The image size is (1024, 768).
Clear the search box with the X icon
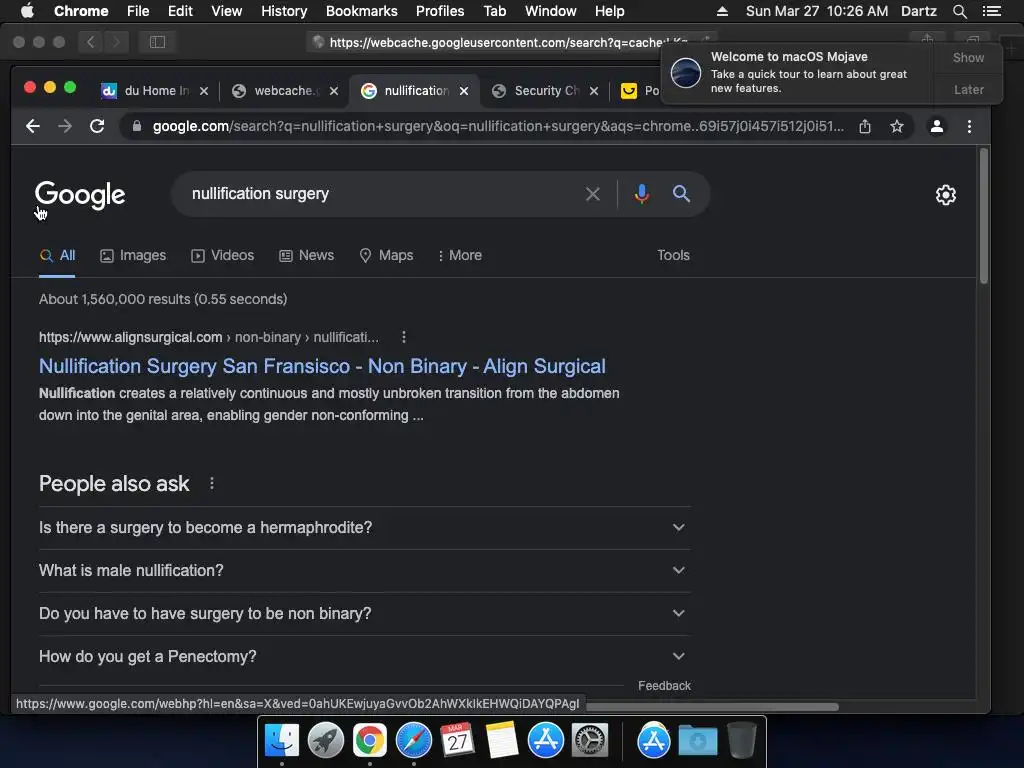coord(592,194)
